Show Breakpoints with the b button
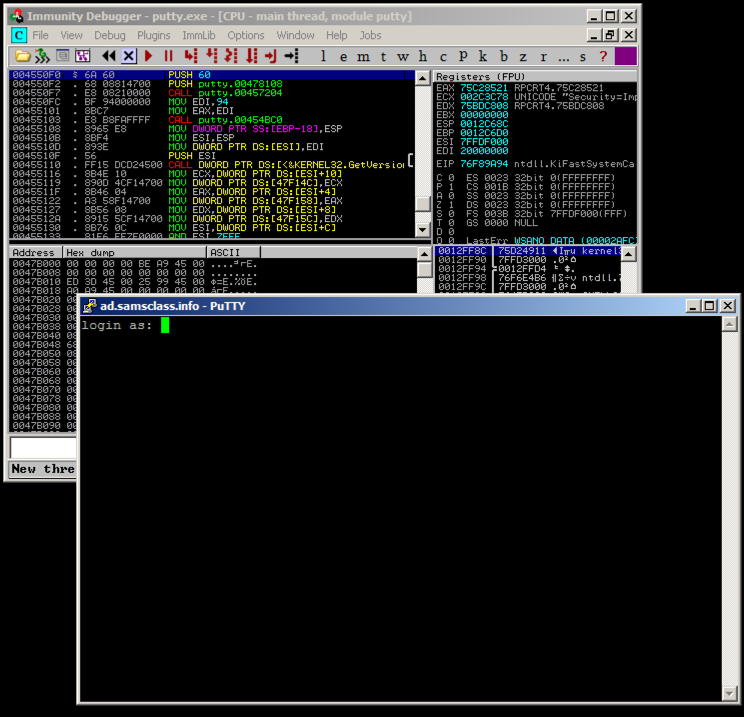 [503, 56]
